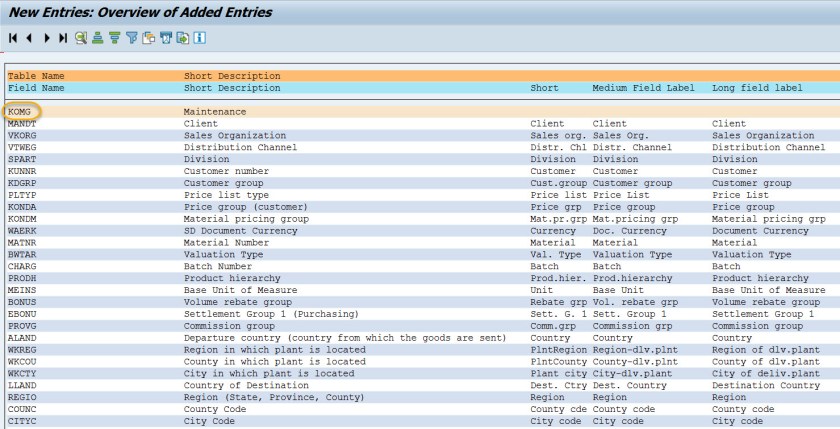Viewport: 840px width, 429px height.
Task: Sort the list in descending order
Action: tap(115, 38)
